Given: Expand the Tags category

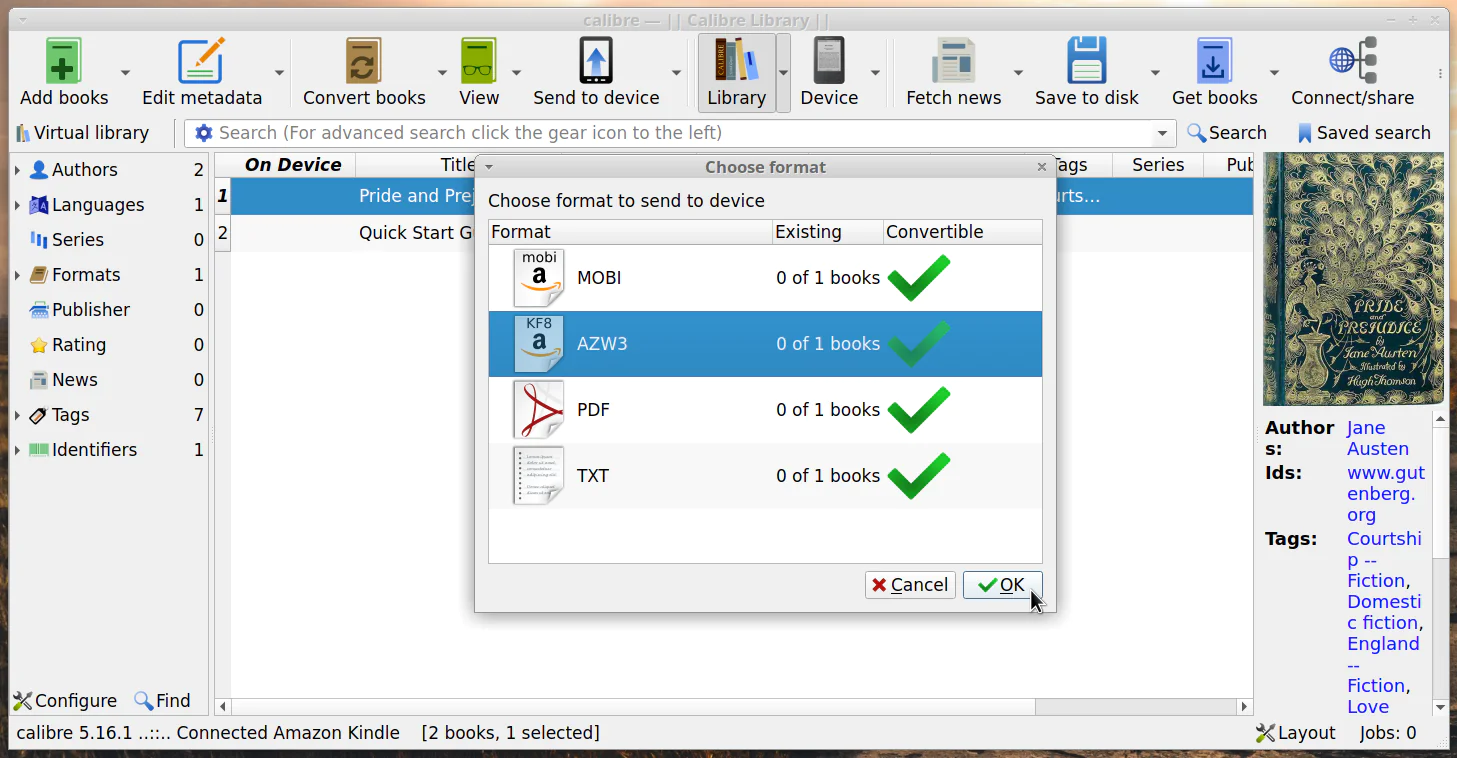Looking at the screenshot, I should [17, 415].
